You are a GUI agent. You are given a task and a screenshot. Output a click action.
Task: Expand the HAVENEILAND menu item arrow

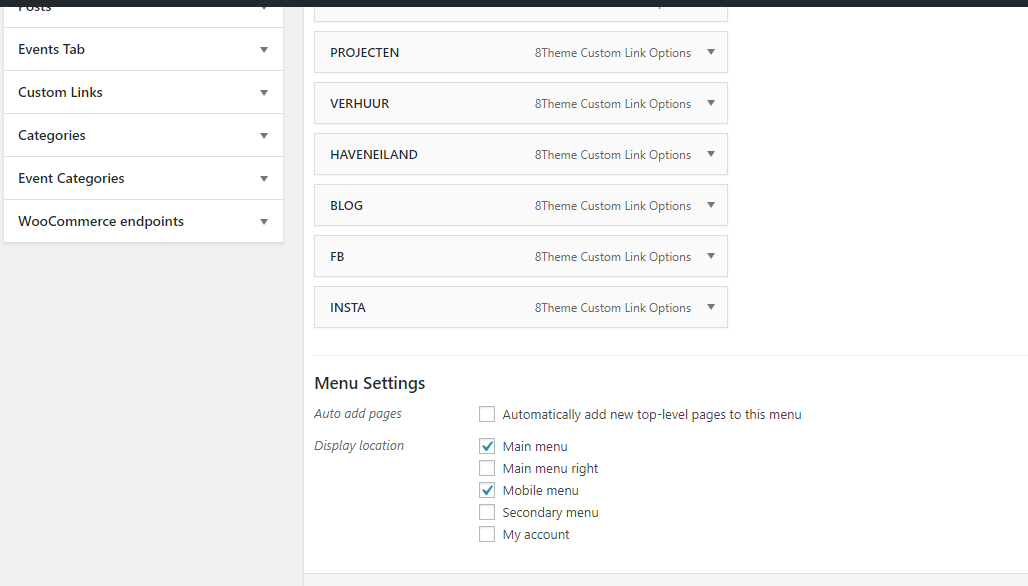pos(711,154)
